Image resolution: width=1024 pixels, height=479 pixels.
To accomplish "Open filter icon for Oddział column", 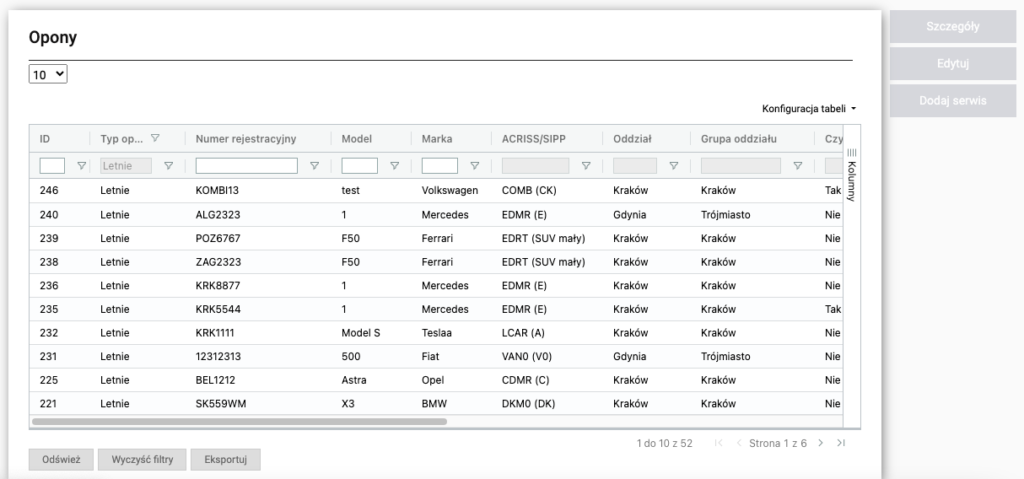I will 673,166.
